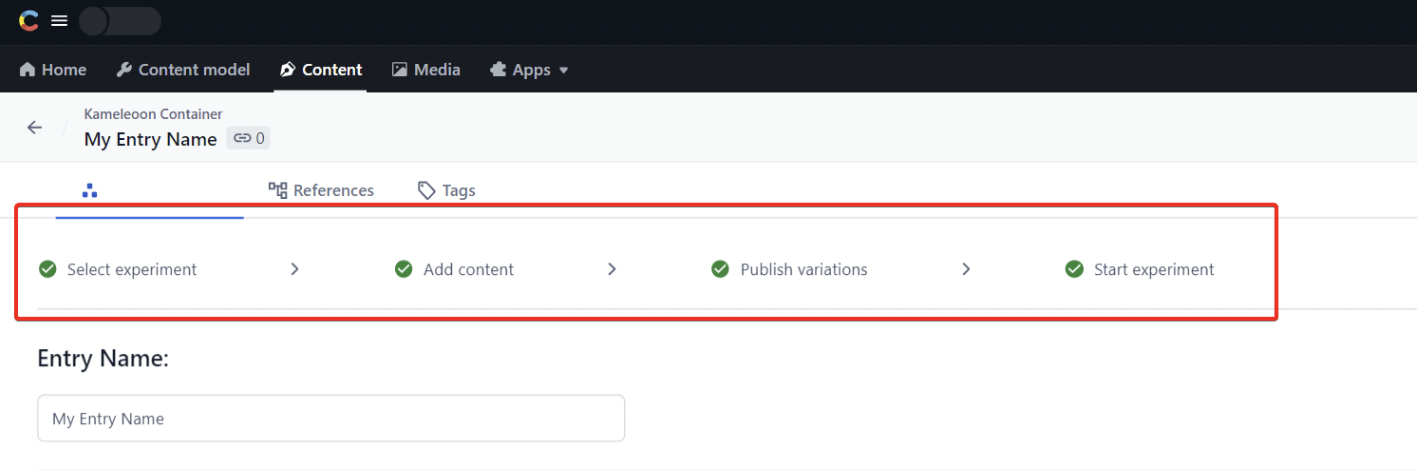Click chevron after Publish variations step
Image resolution: width=1418 pixels, height=470 pixels.
point(966,269)
